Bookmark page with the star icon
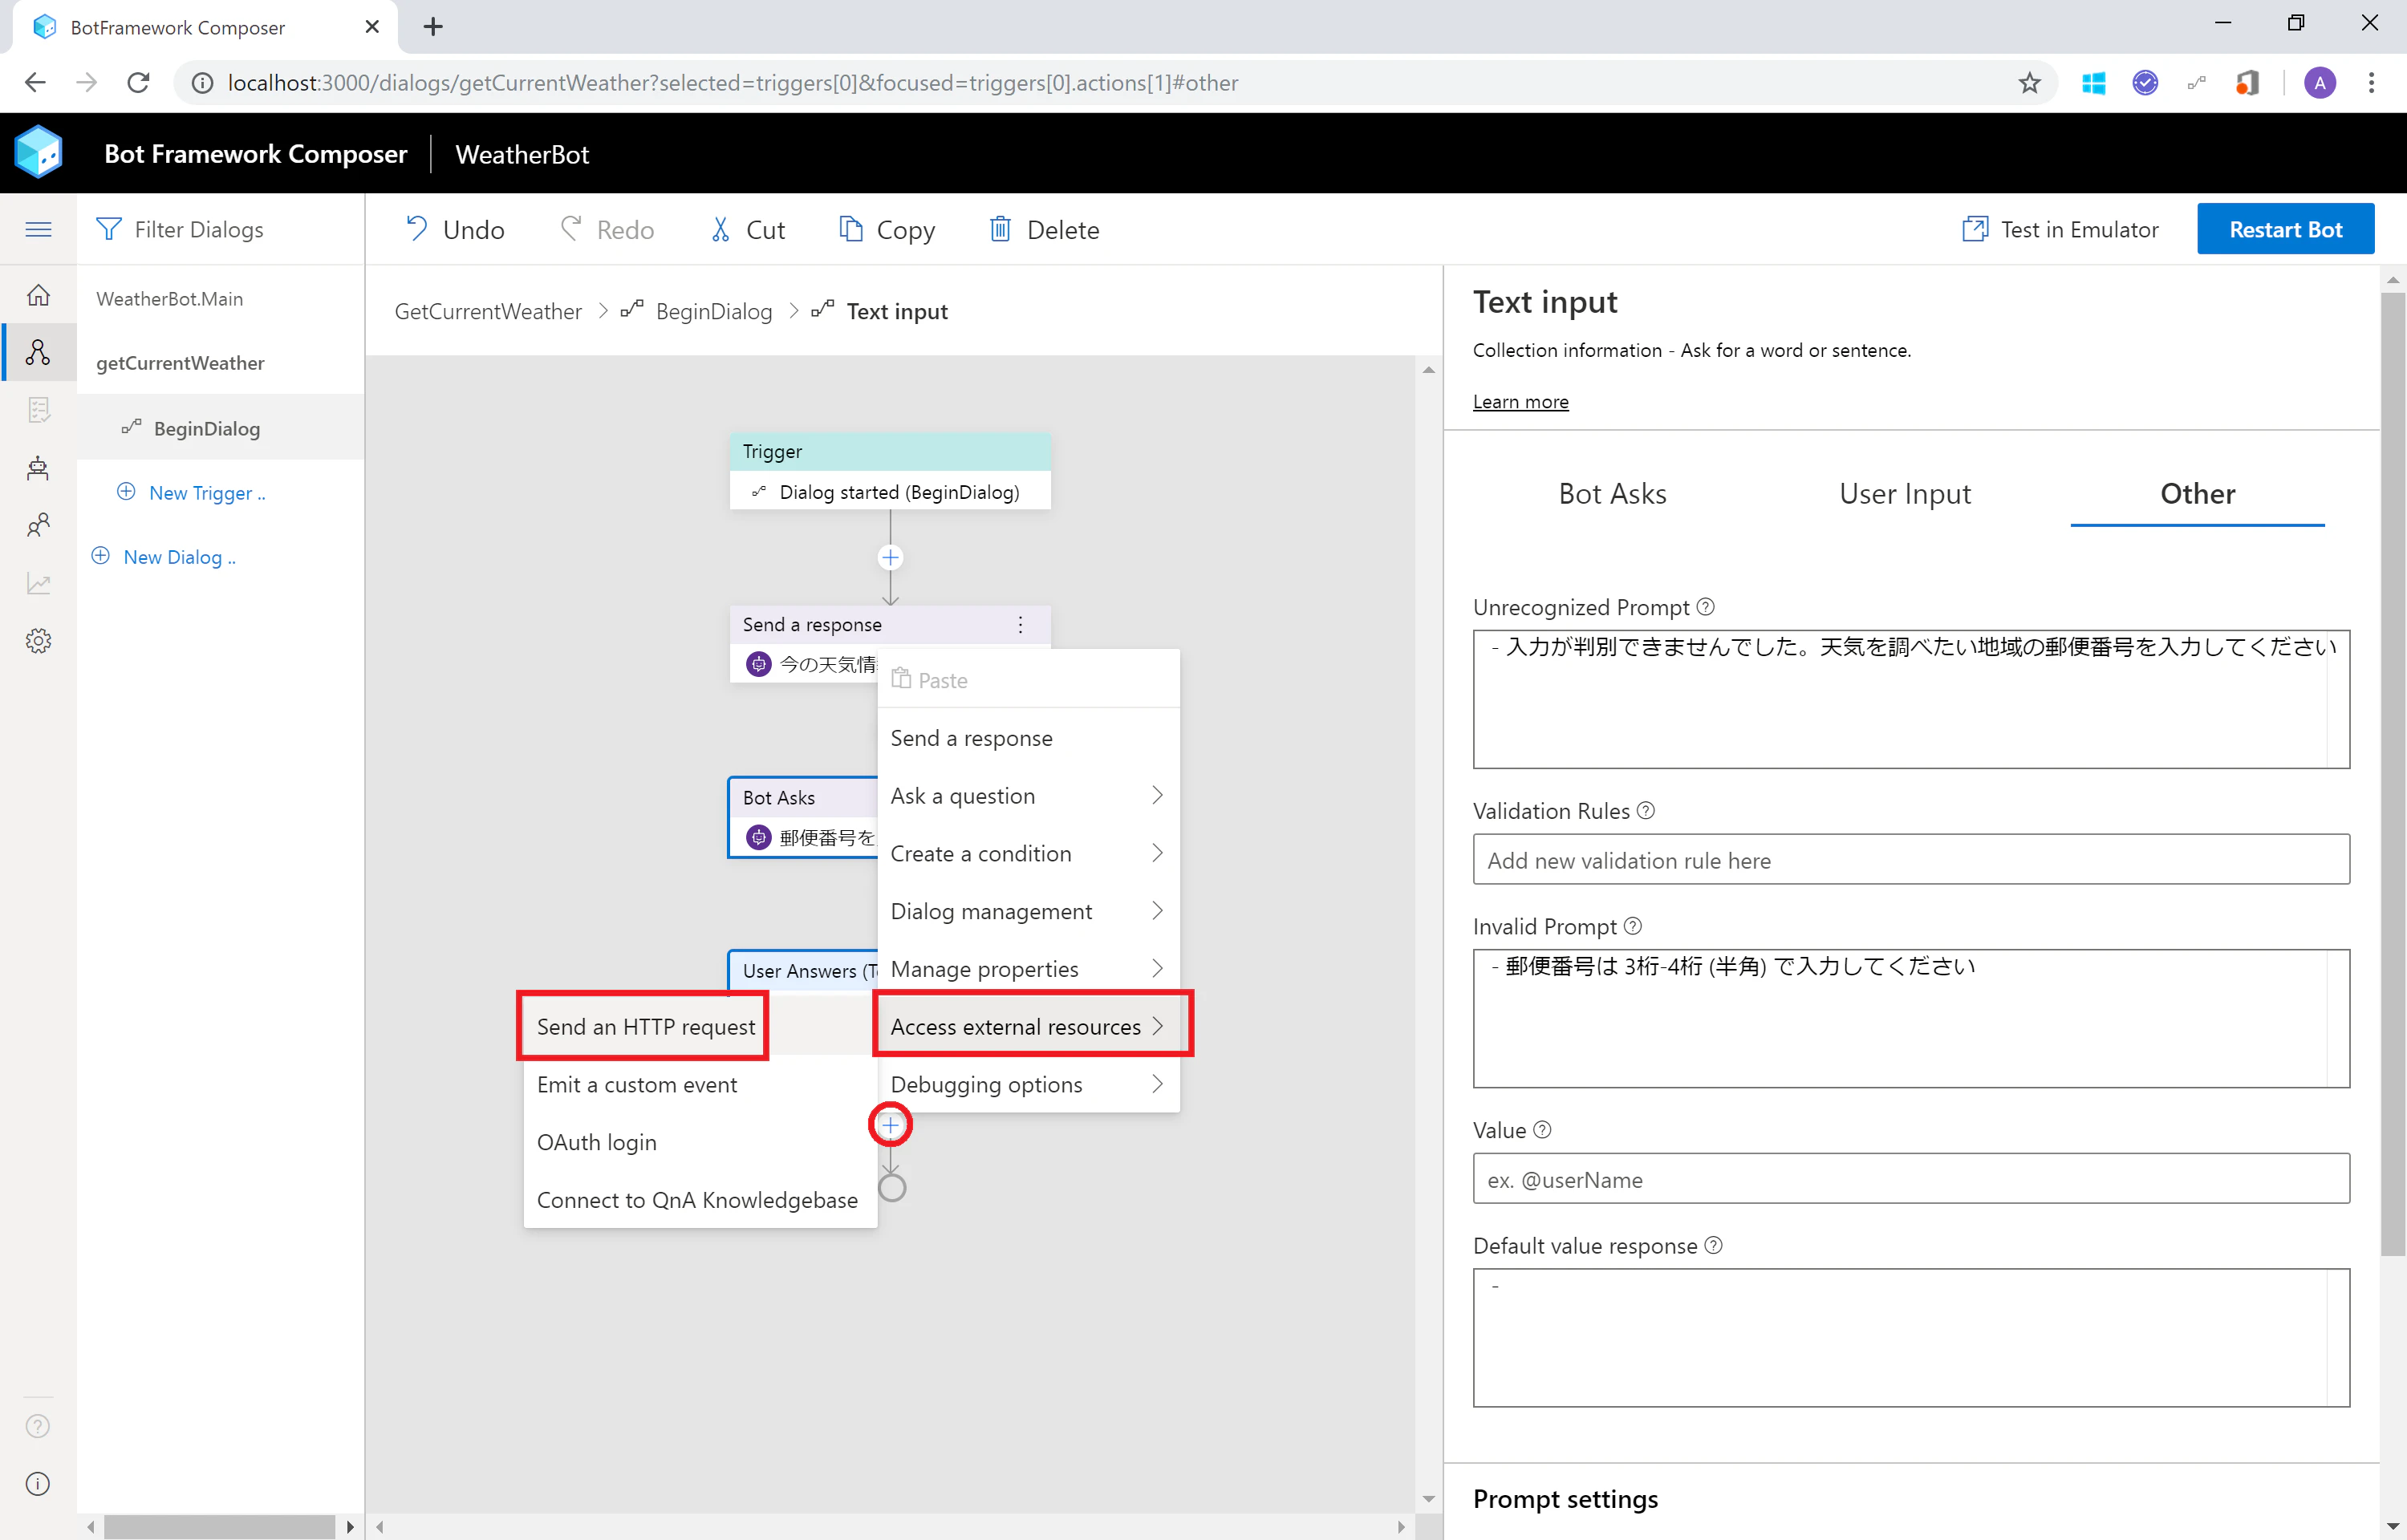This screenshot has height=1540, width=2407. tap(2029, 83)
